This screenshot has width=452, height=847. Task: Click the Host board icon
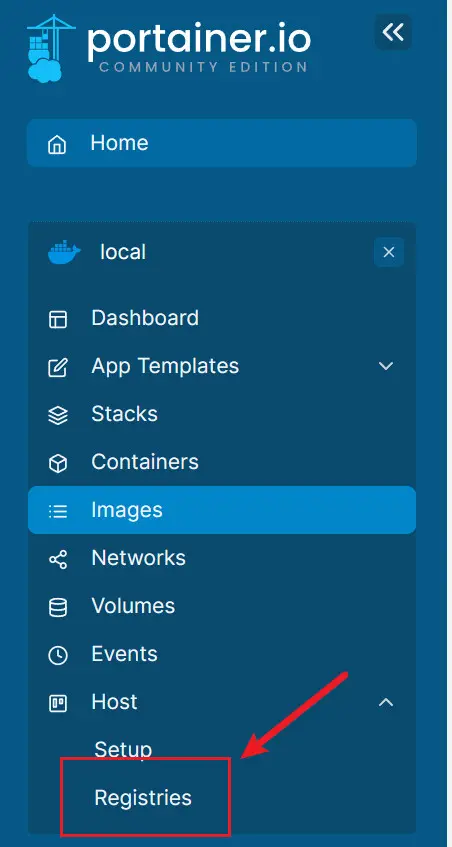pos(58,703)
